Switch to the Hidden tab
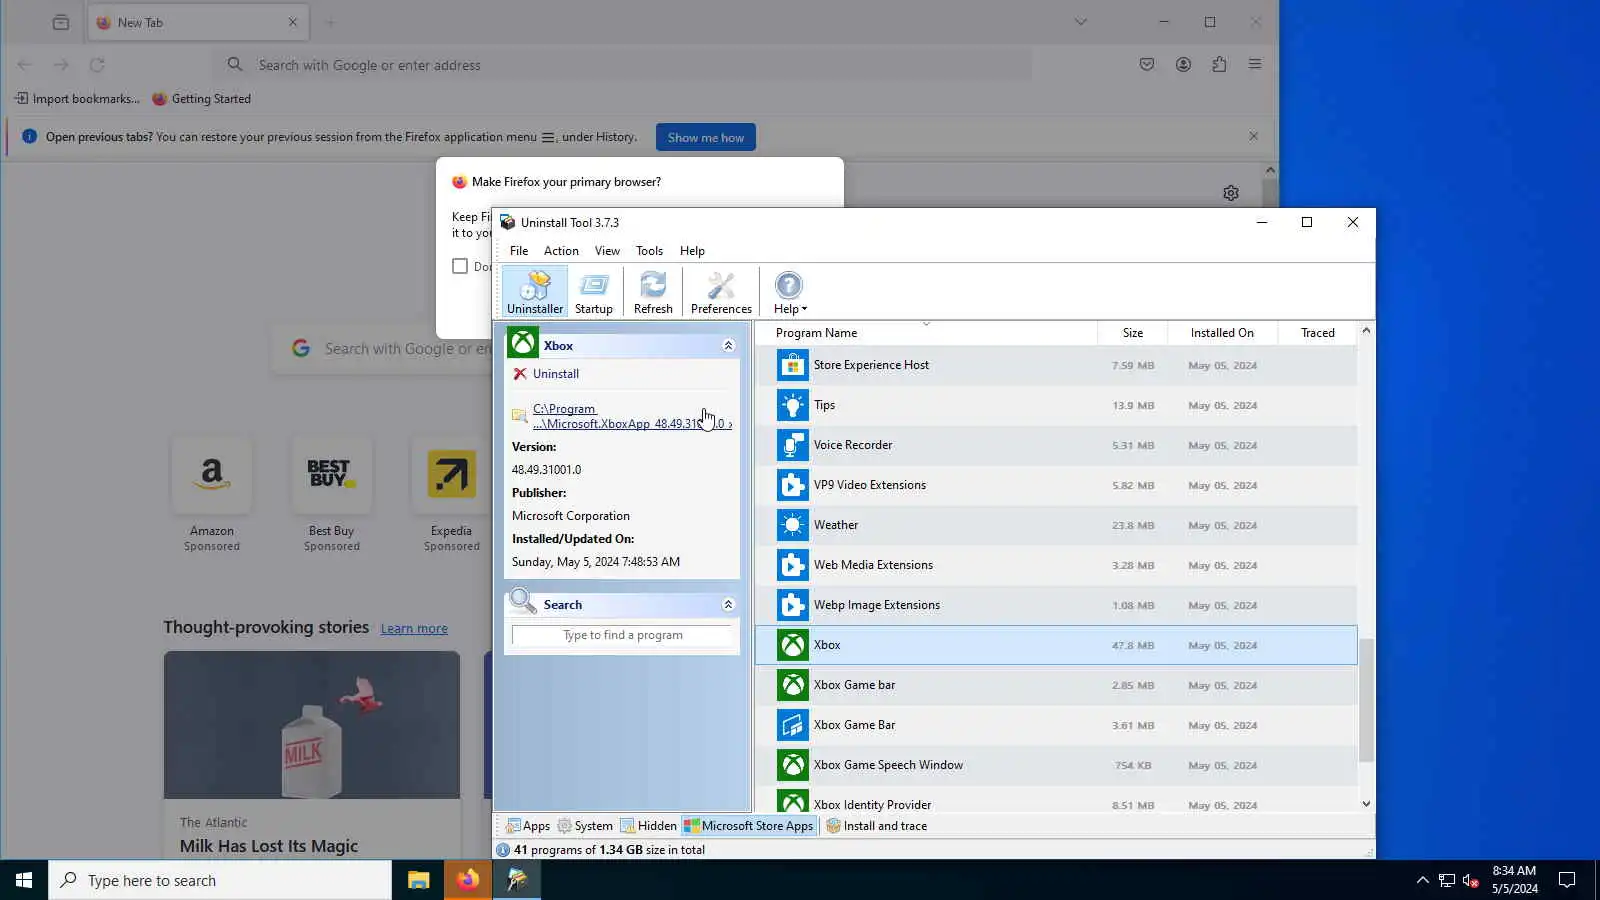This screenshot has height=900, width=1600. tap(648, 826)
